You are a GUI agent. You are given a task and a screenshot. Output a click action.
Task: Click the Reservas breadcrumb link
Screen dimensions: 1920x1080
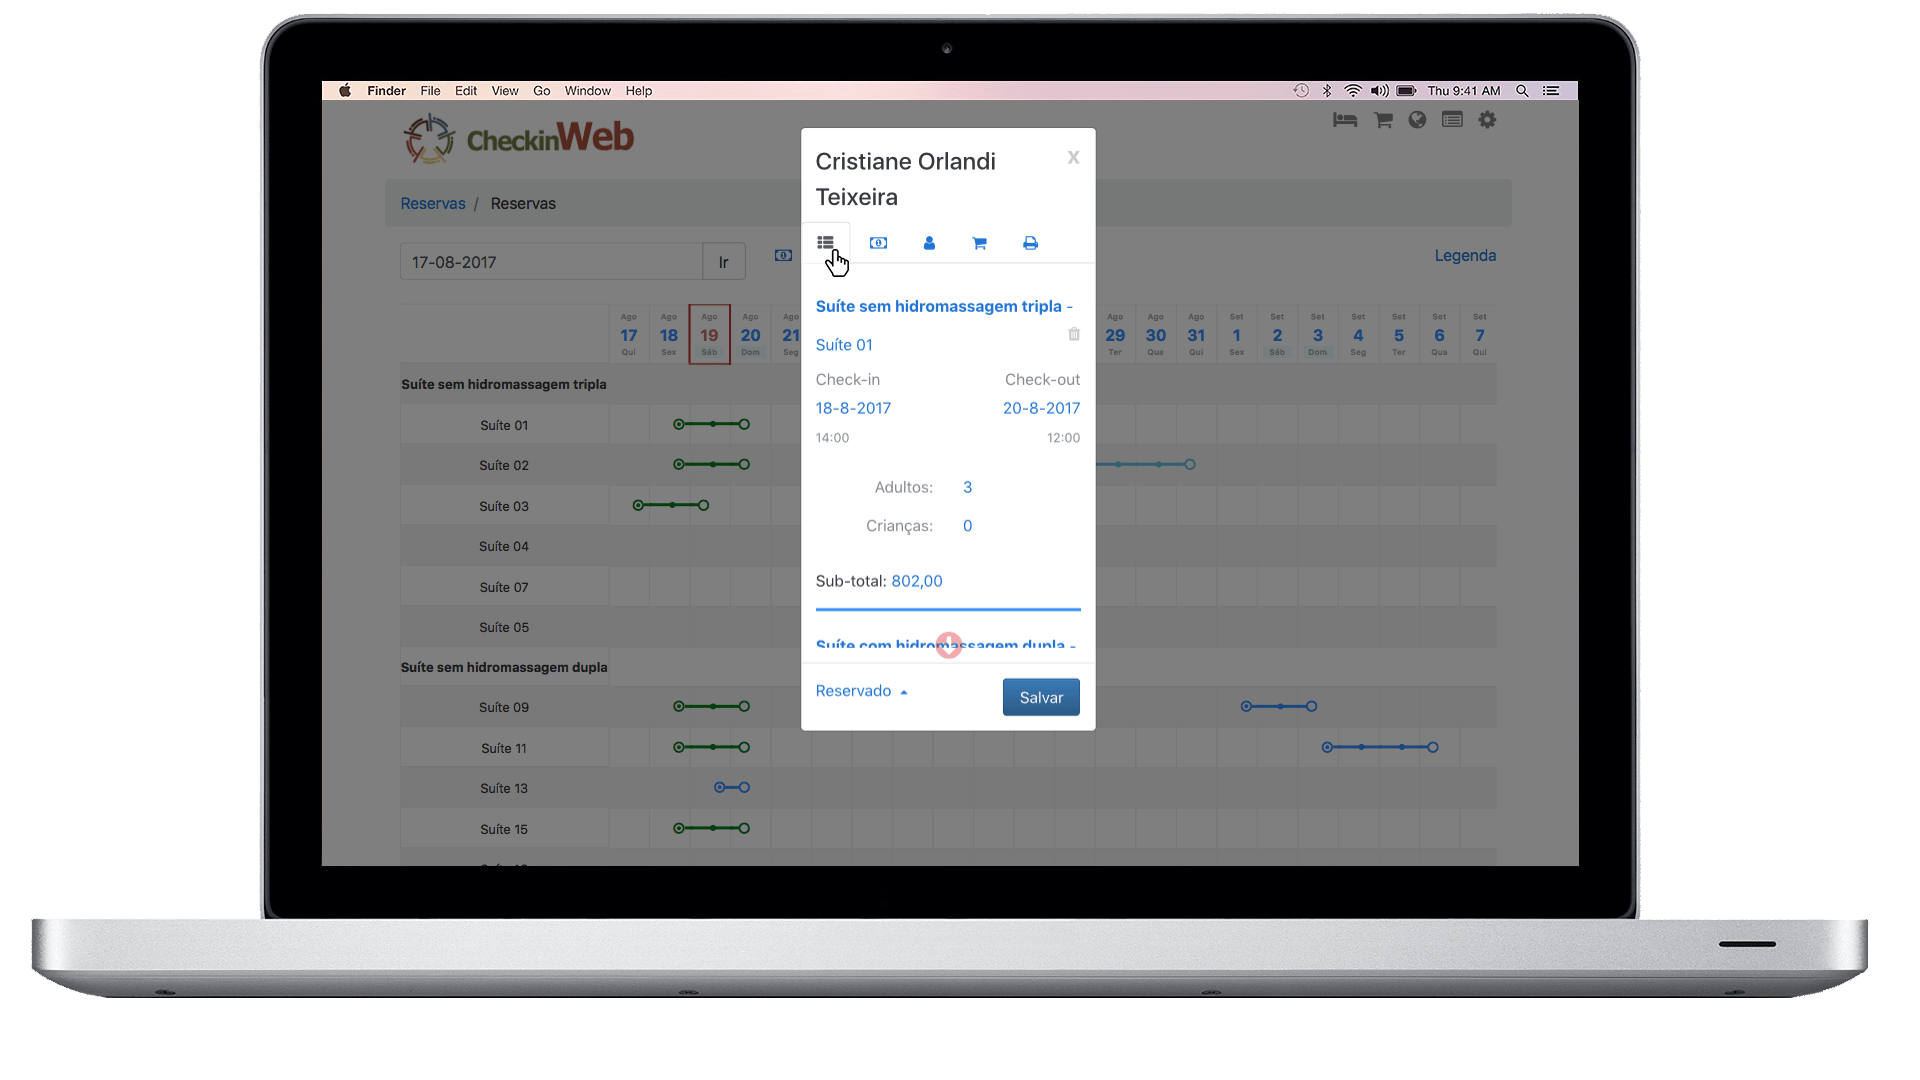pyautogui.click(x=433, y=203)
